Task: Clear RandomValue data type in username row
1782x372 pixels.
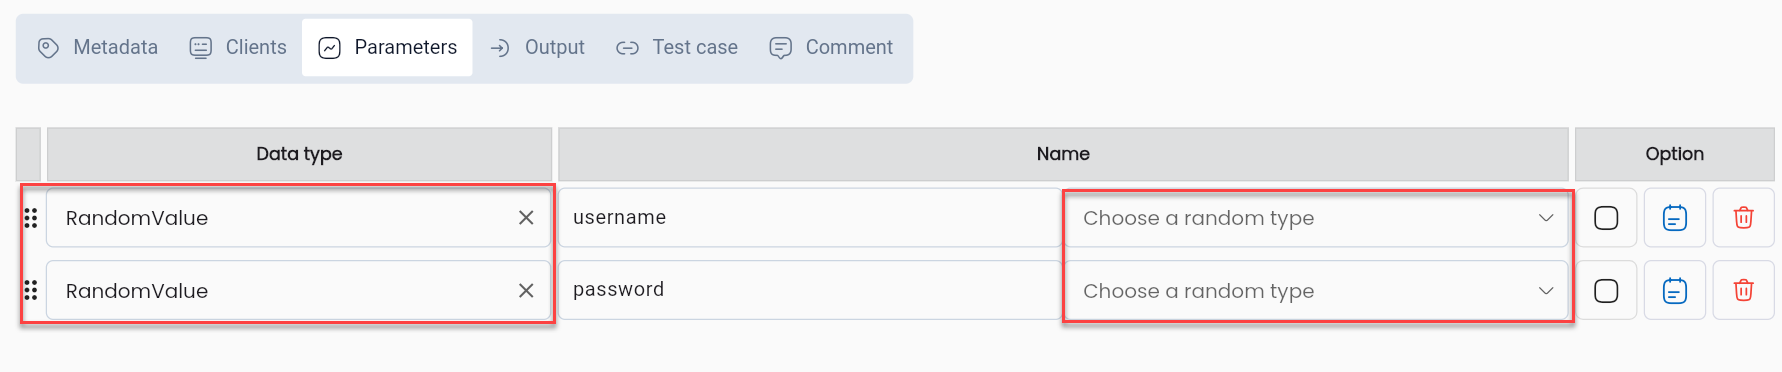Action: coord(526,218)
